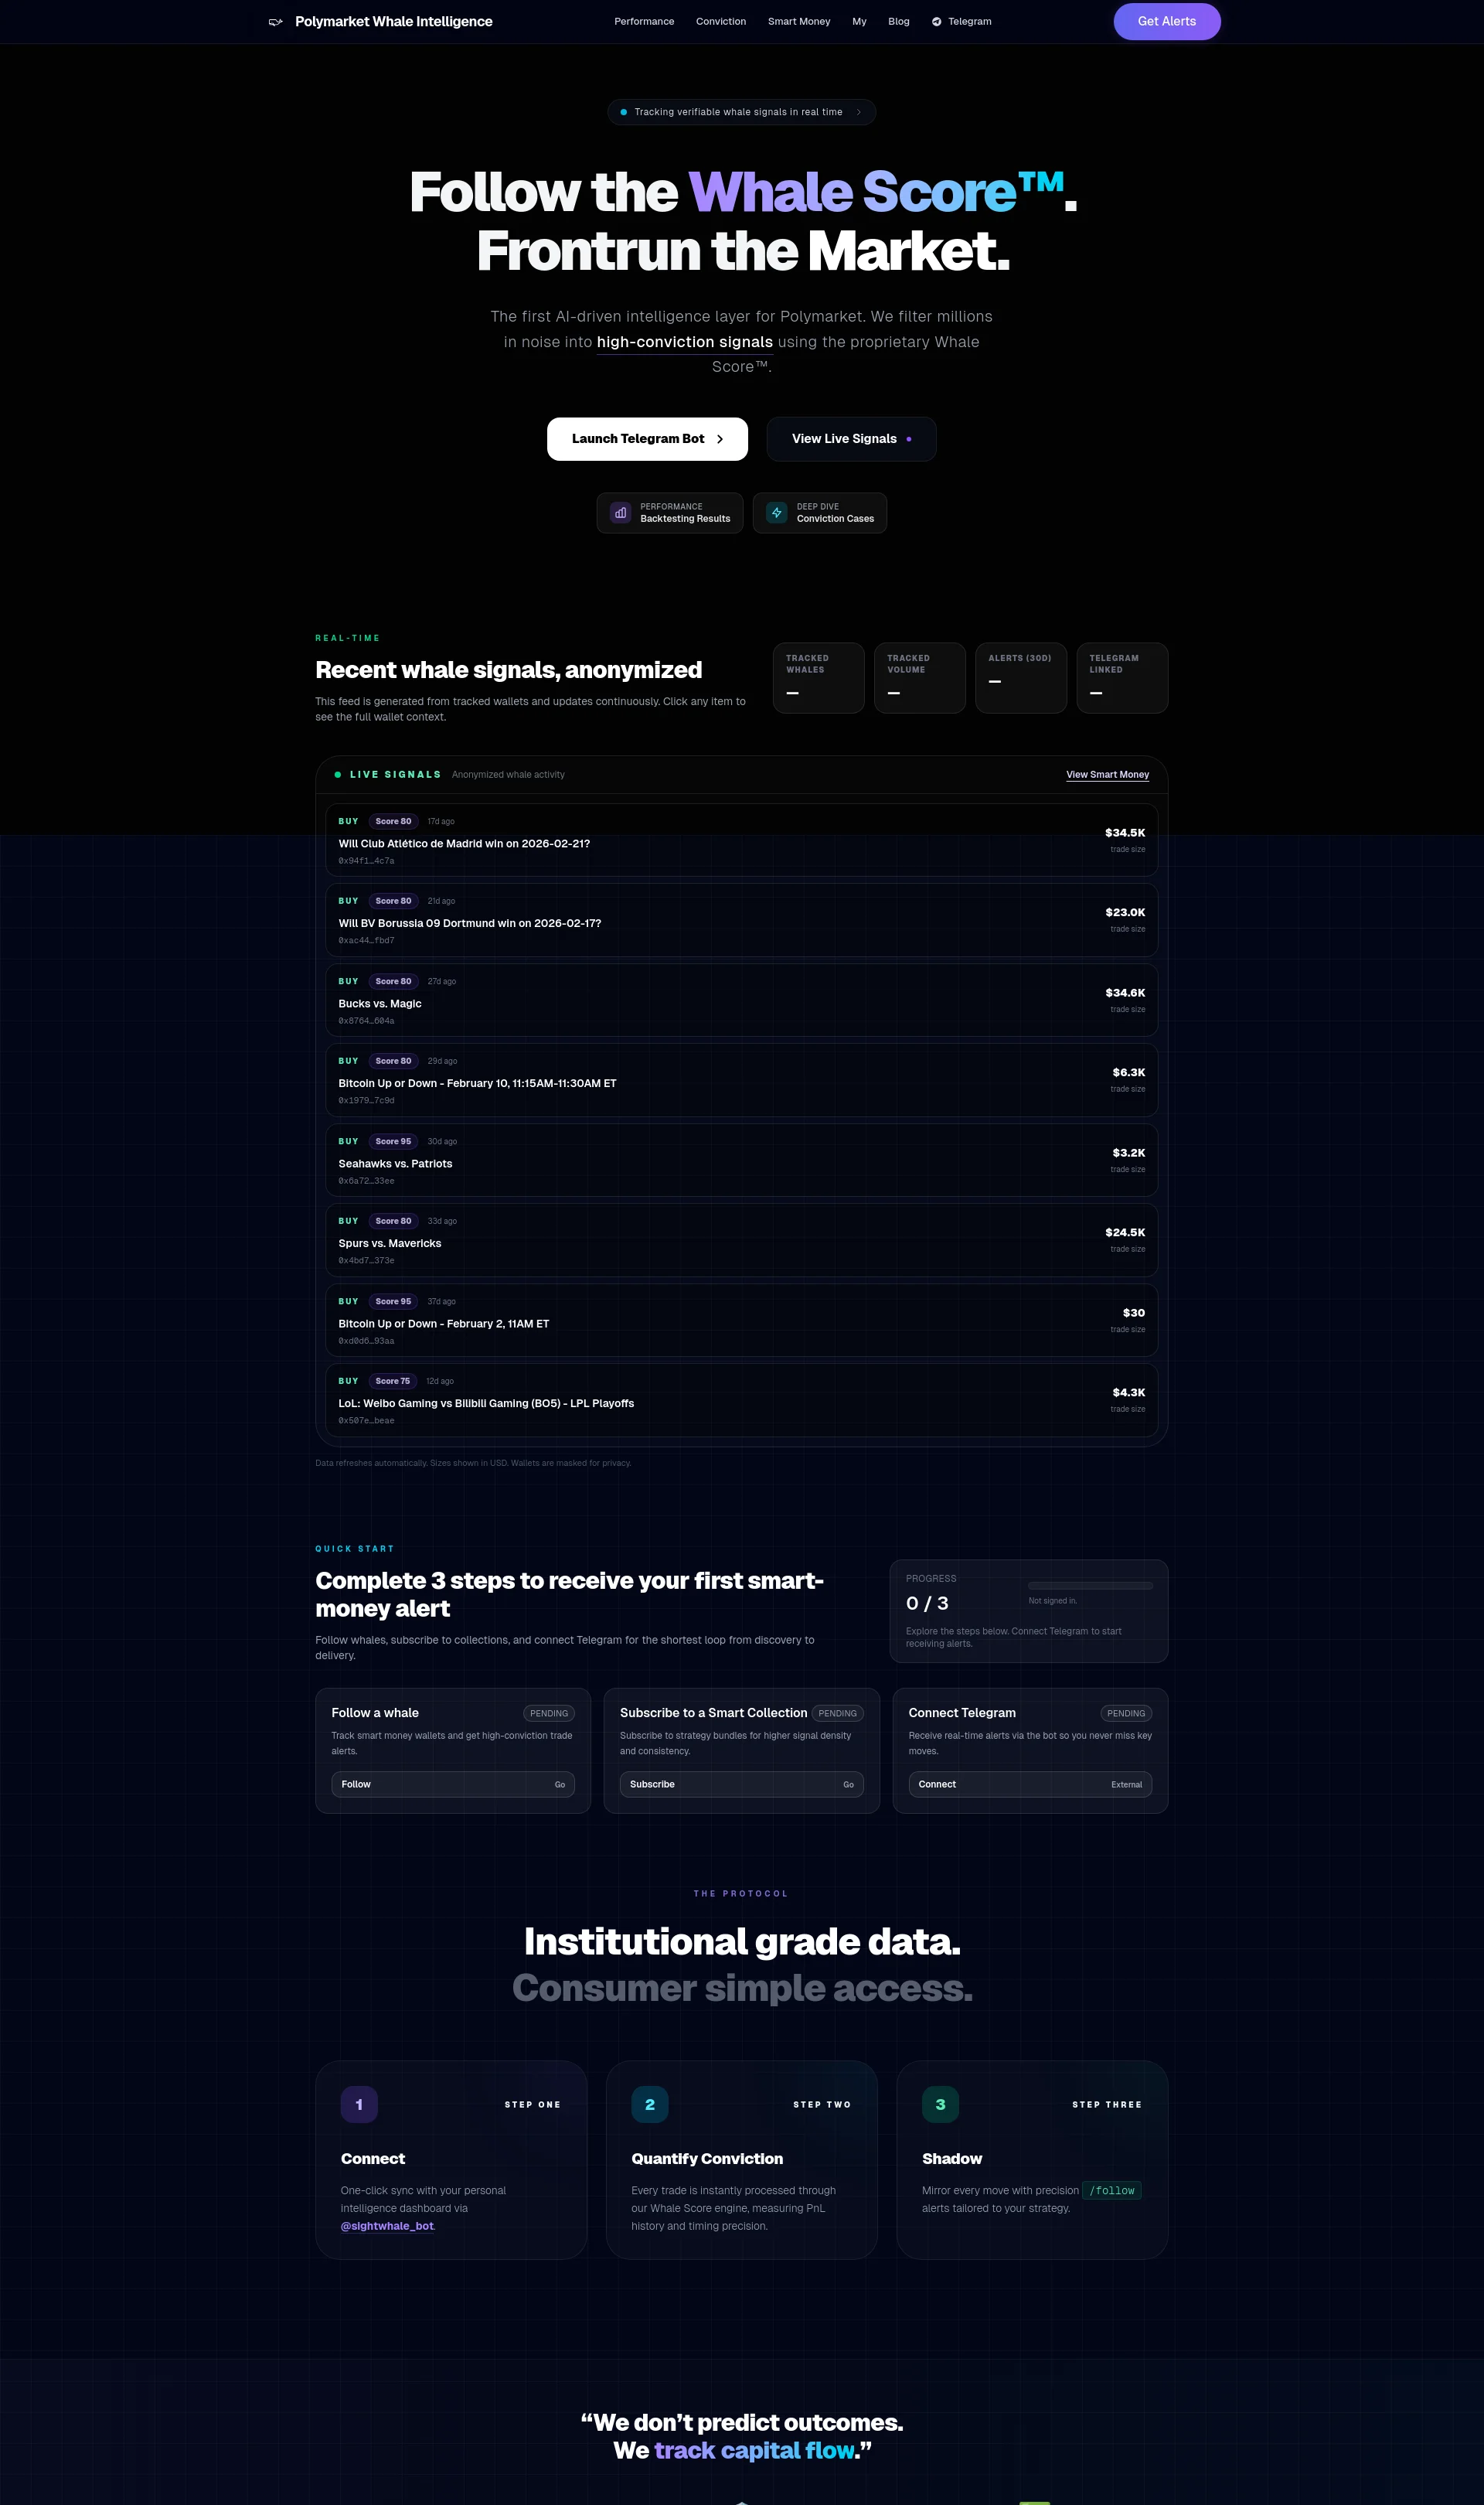
Task: Click the step 3 number badge
Action: click(x=940, y=2104)
